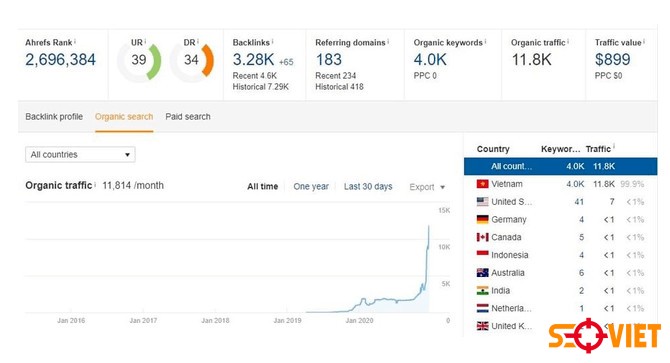Click the Germany country name
Viewport: 670px width, 363px height.
[x=508, y=220]
